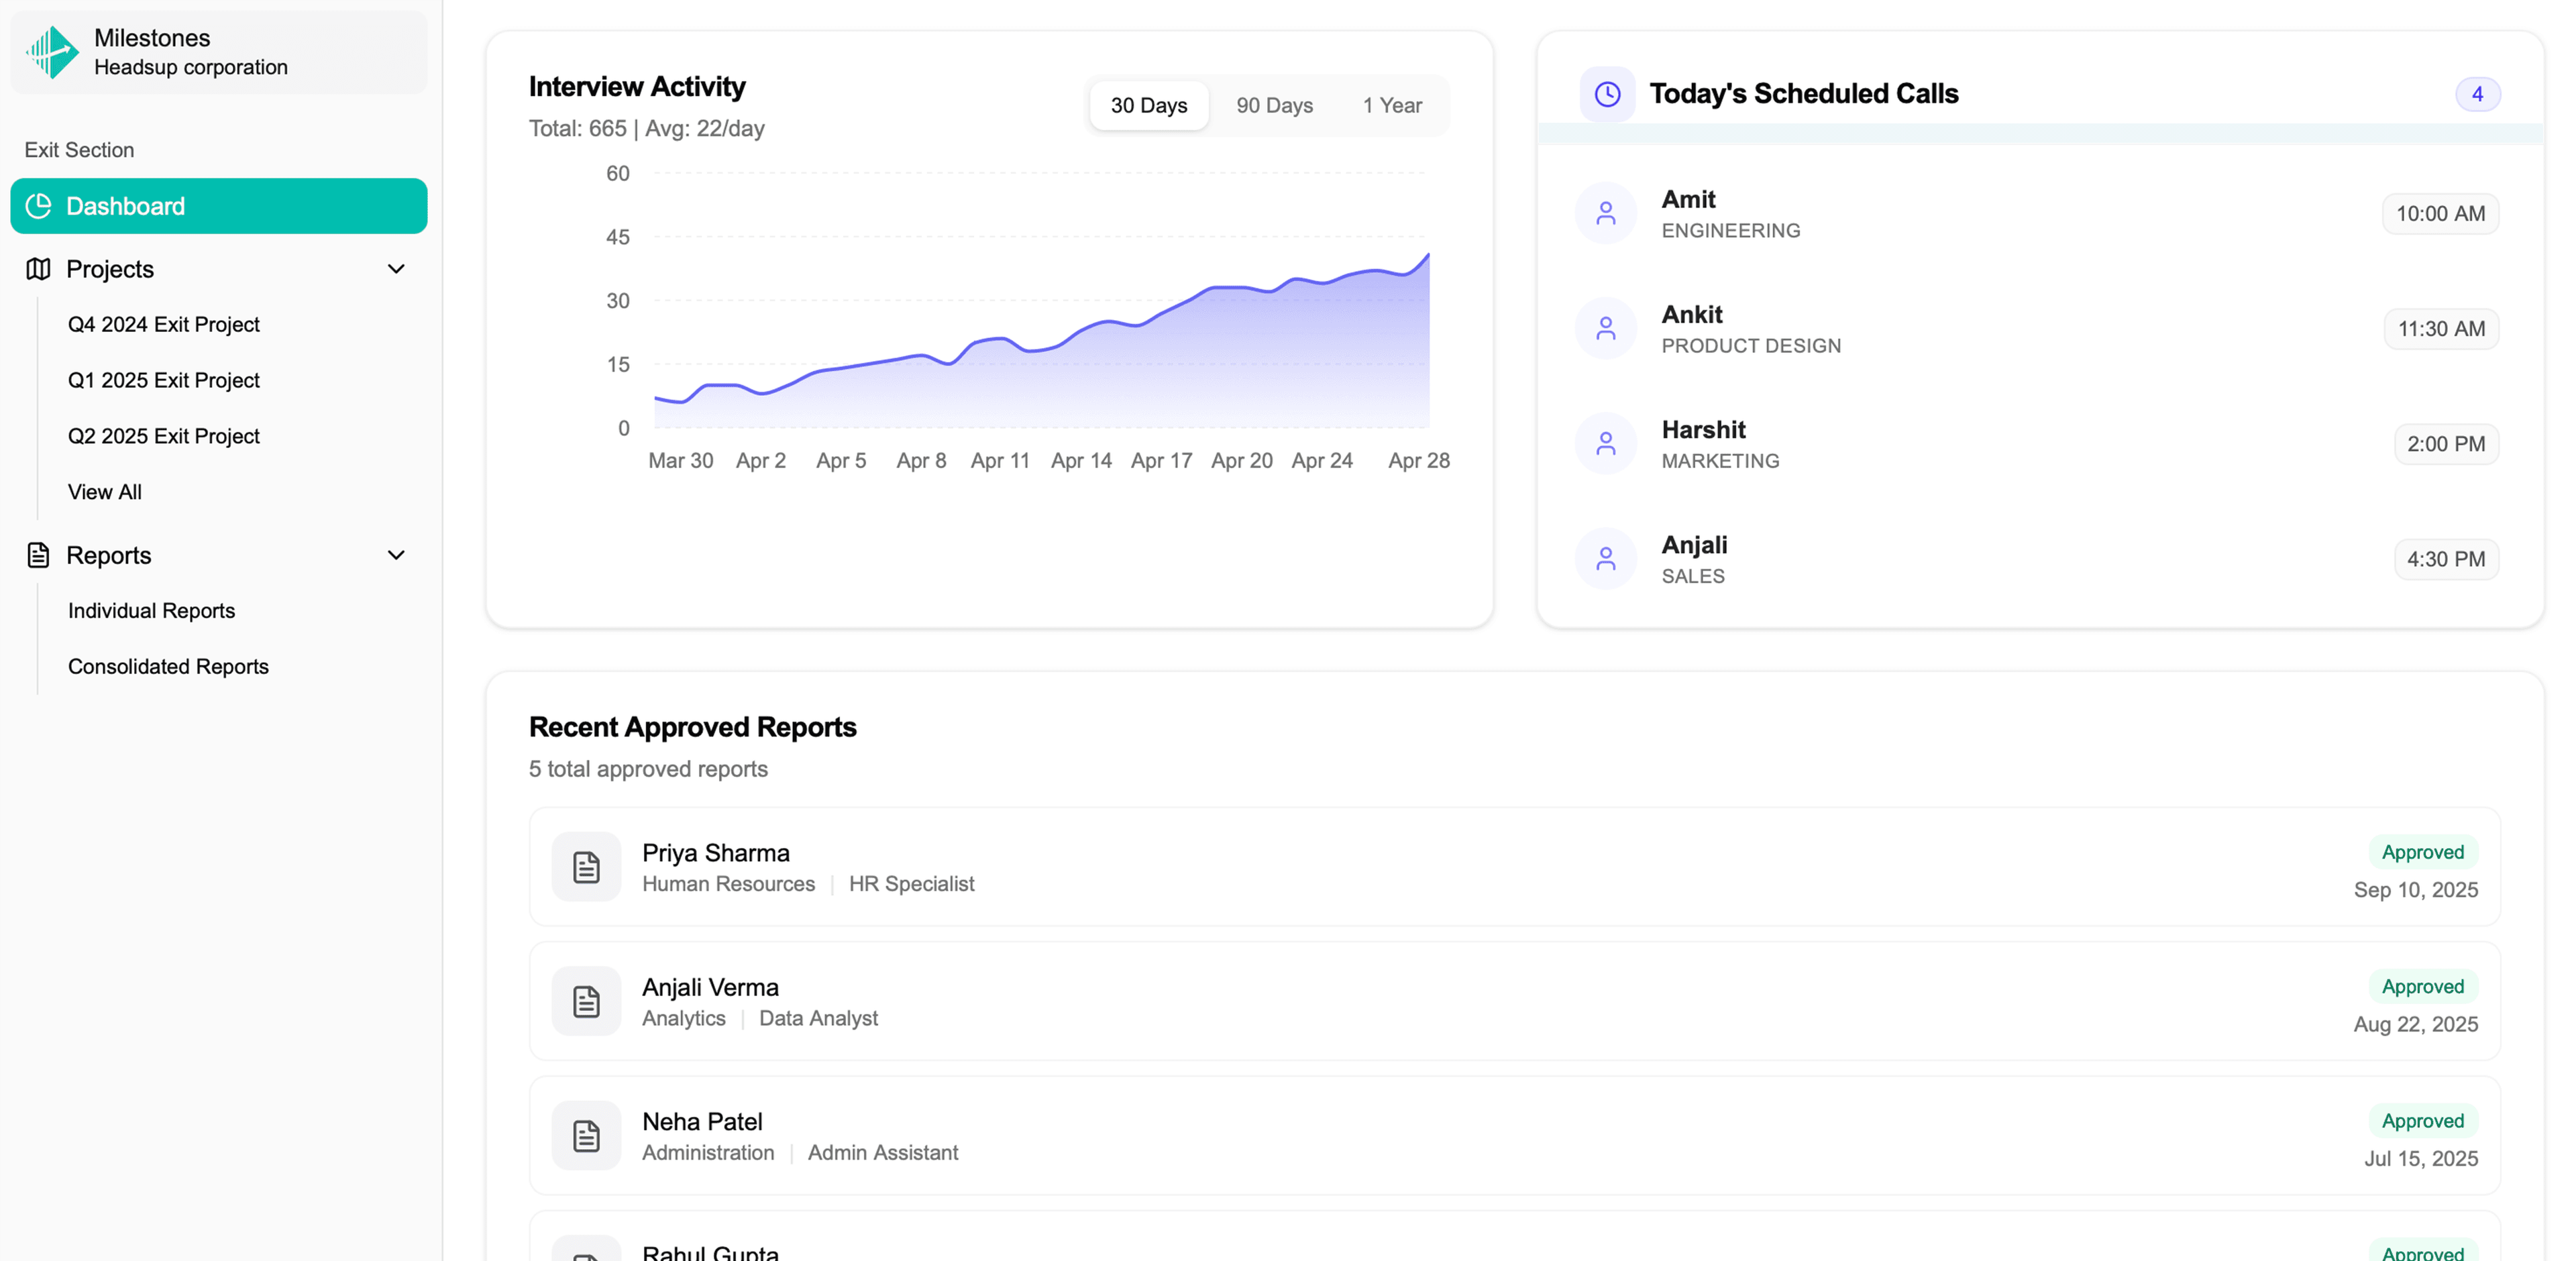
Task: Click the clock icon beside Today's Scheduled Calls
Action: coord(1607,94)
